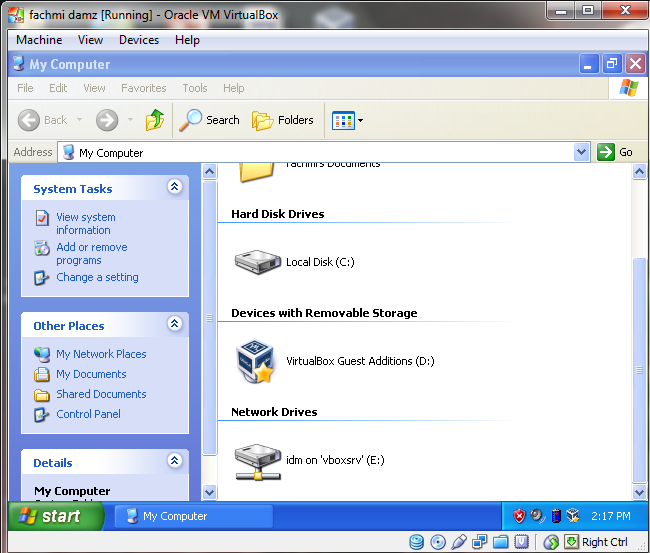
Task: Click Change a setting link
Action: (x=97, y=277)
